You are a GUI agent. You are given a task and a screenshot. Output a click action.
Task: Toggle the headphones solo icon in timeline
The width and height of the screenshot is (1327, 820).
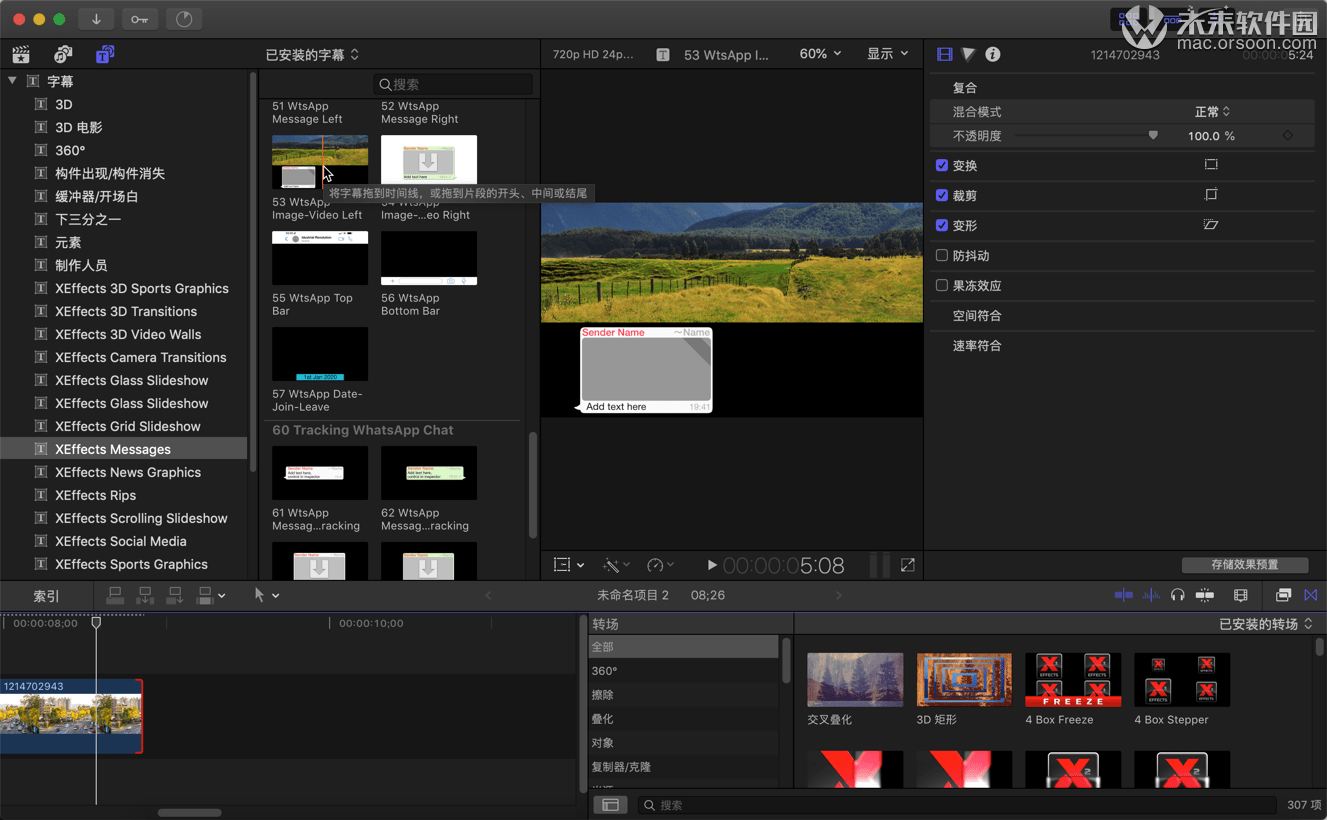[1177, 595]
